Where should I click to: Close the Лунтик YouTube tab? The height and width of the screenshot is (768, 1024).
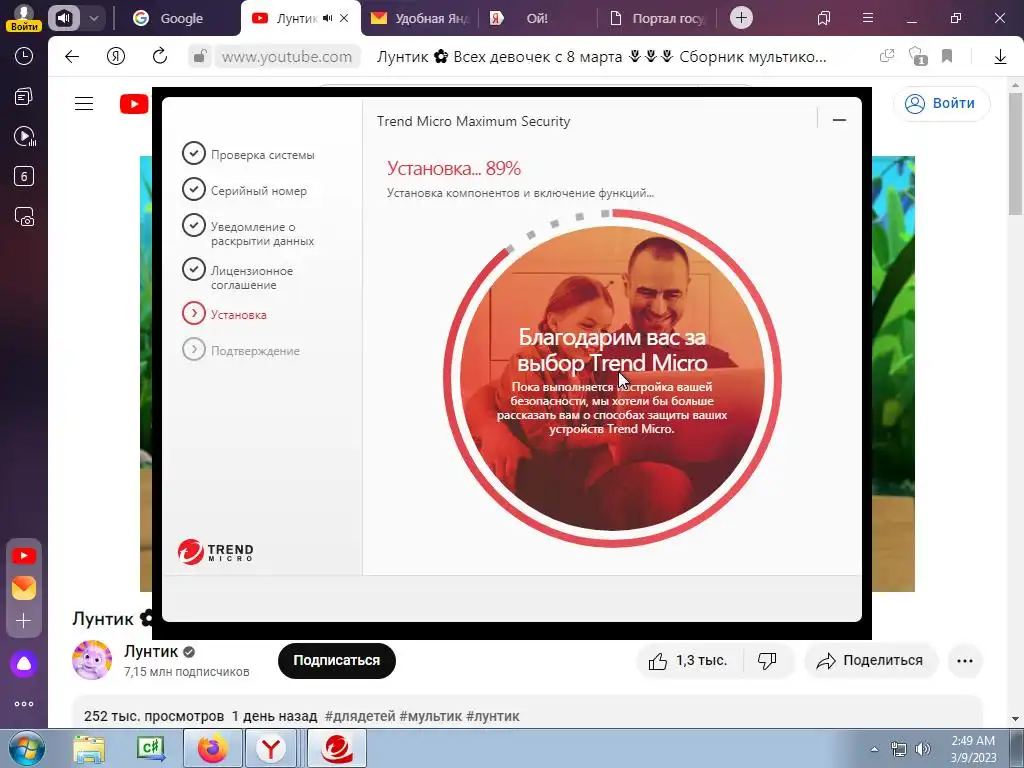pos(344,18)
